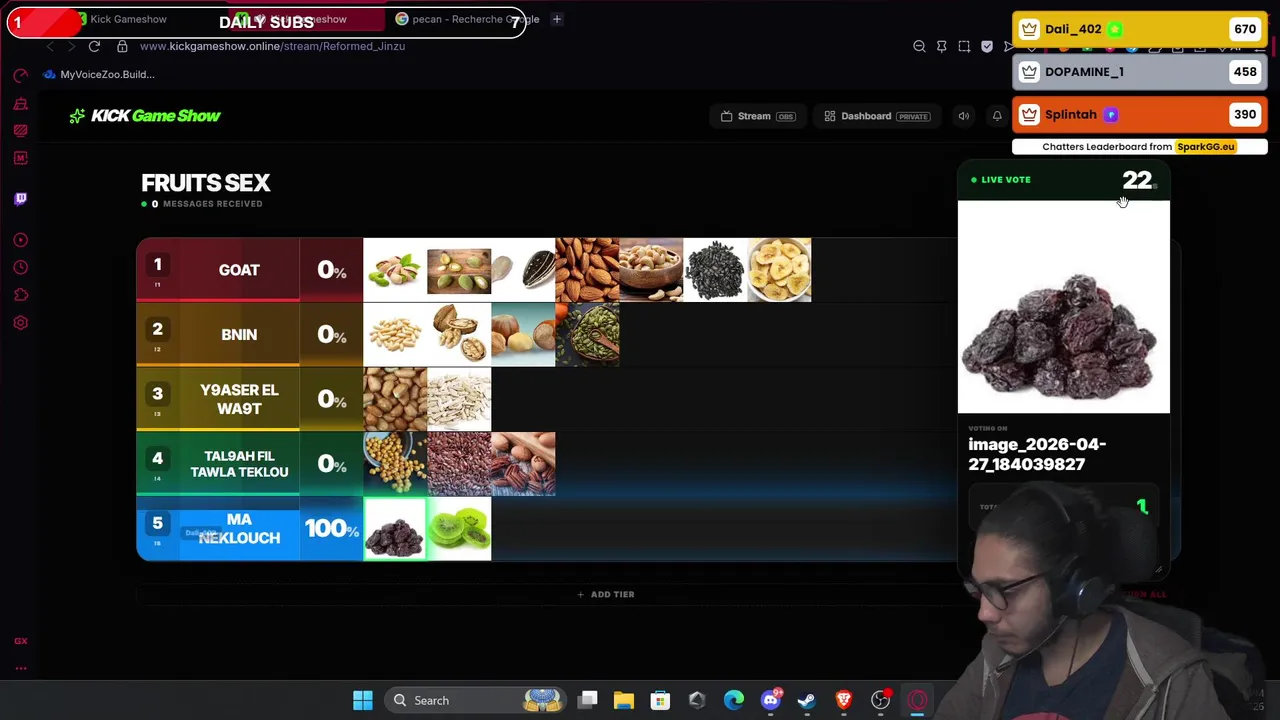
Task: Reload the page with refresh icon
Action: 94,46
